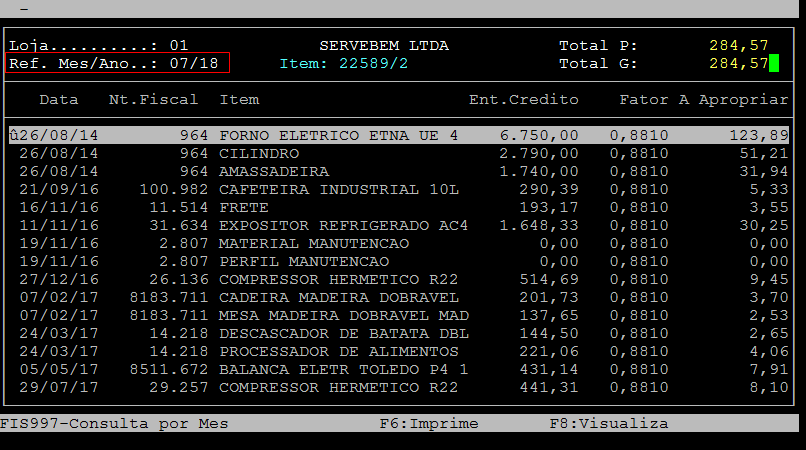Click the Loja field value 01

click(x=178, y=46)
